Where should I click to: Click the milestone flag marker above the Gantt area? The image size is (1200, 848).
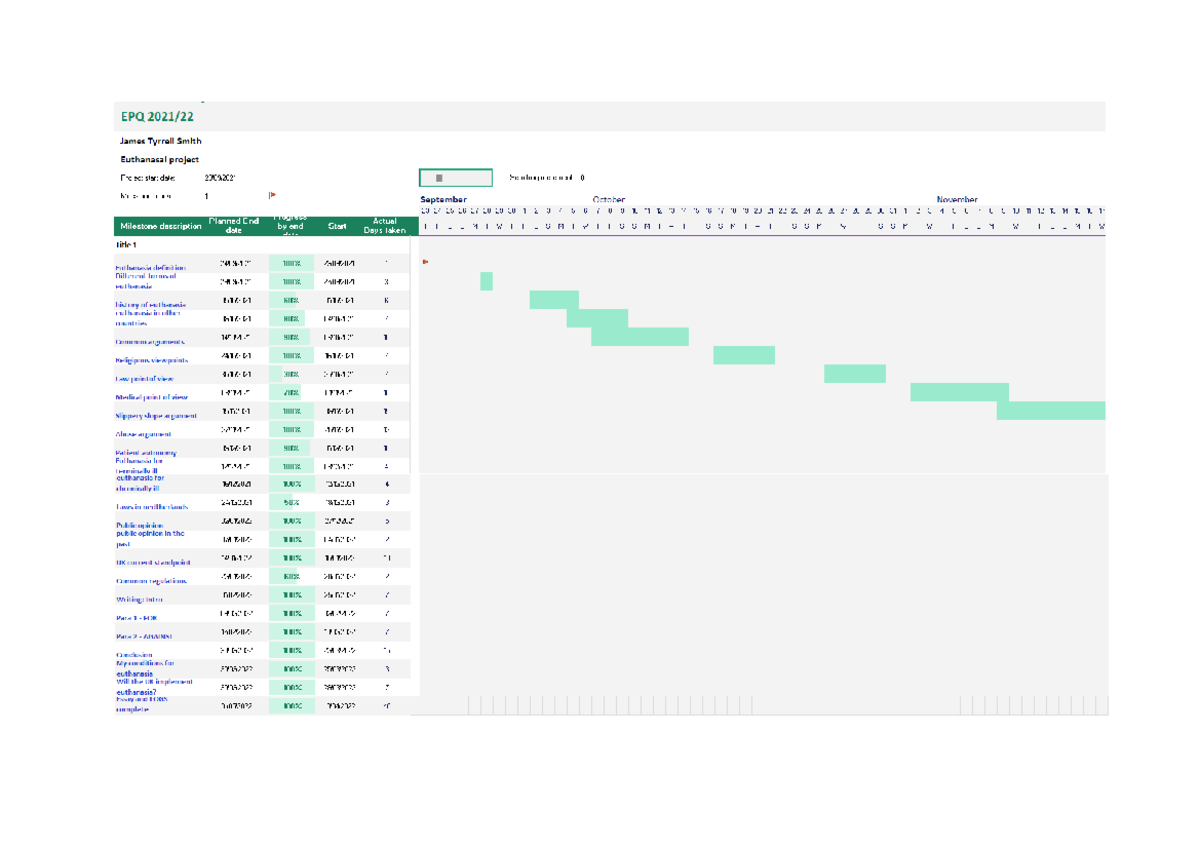424,261
